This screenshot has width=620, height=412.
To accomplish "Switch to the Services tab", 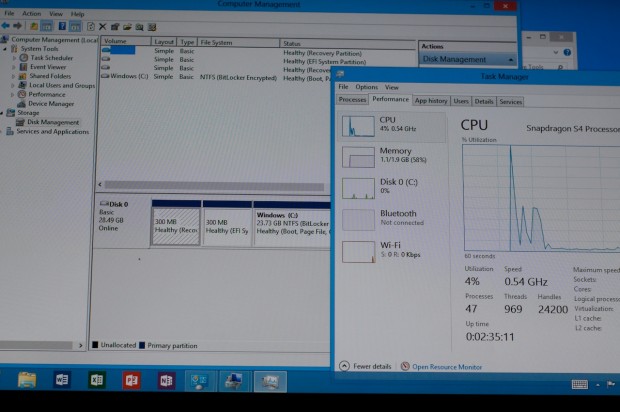I will (x=510, y=102).
